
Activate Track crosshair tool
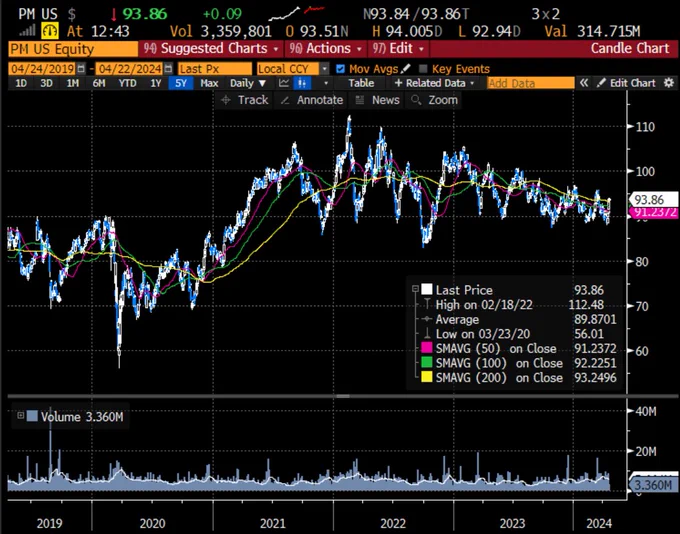coord(245,100)
